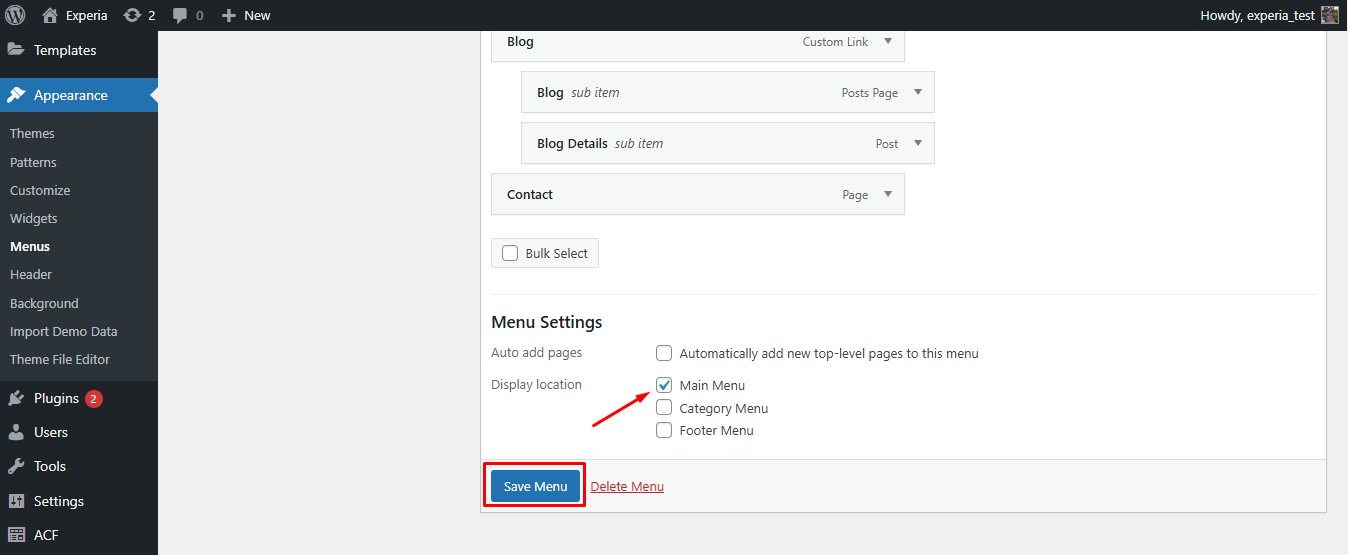Click the experia_test user avatar
The image size is (1348, 555).
click(1330, 15)
